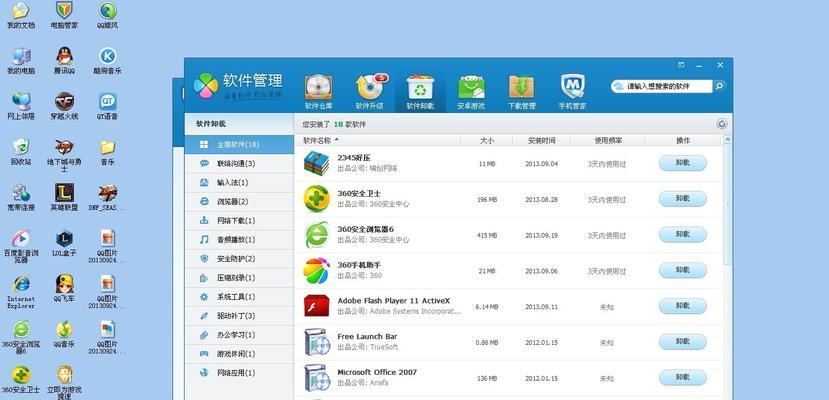This screenshot has height=400, width=829.
Task: Click the software list vertical scrollbar thumb
Action: click(x=727, y=204)
